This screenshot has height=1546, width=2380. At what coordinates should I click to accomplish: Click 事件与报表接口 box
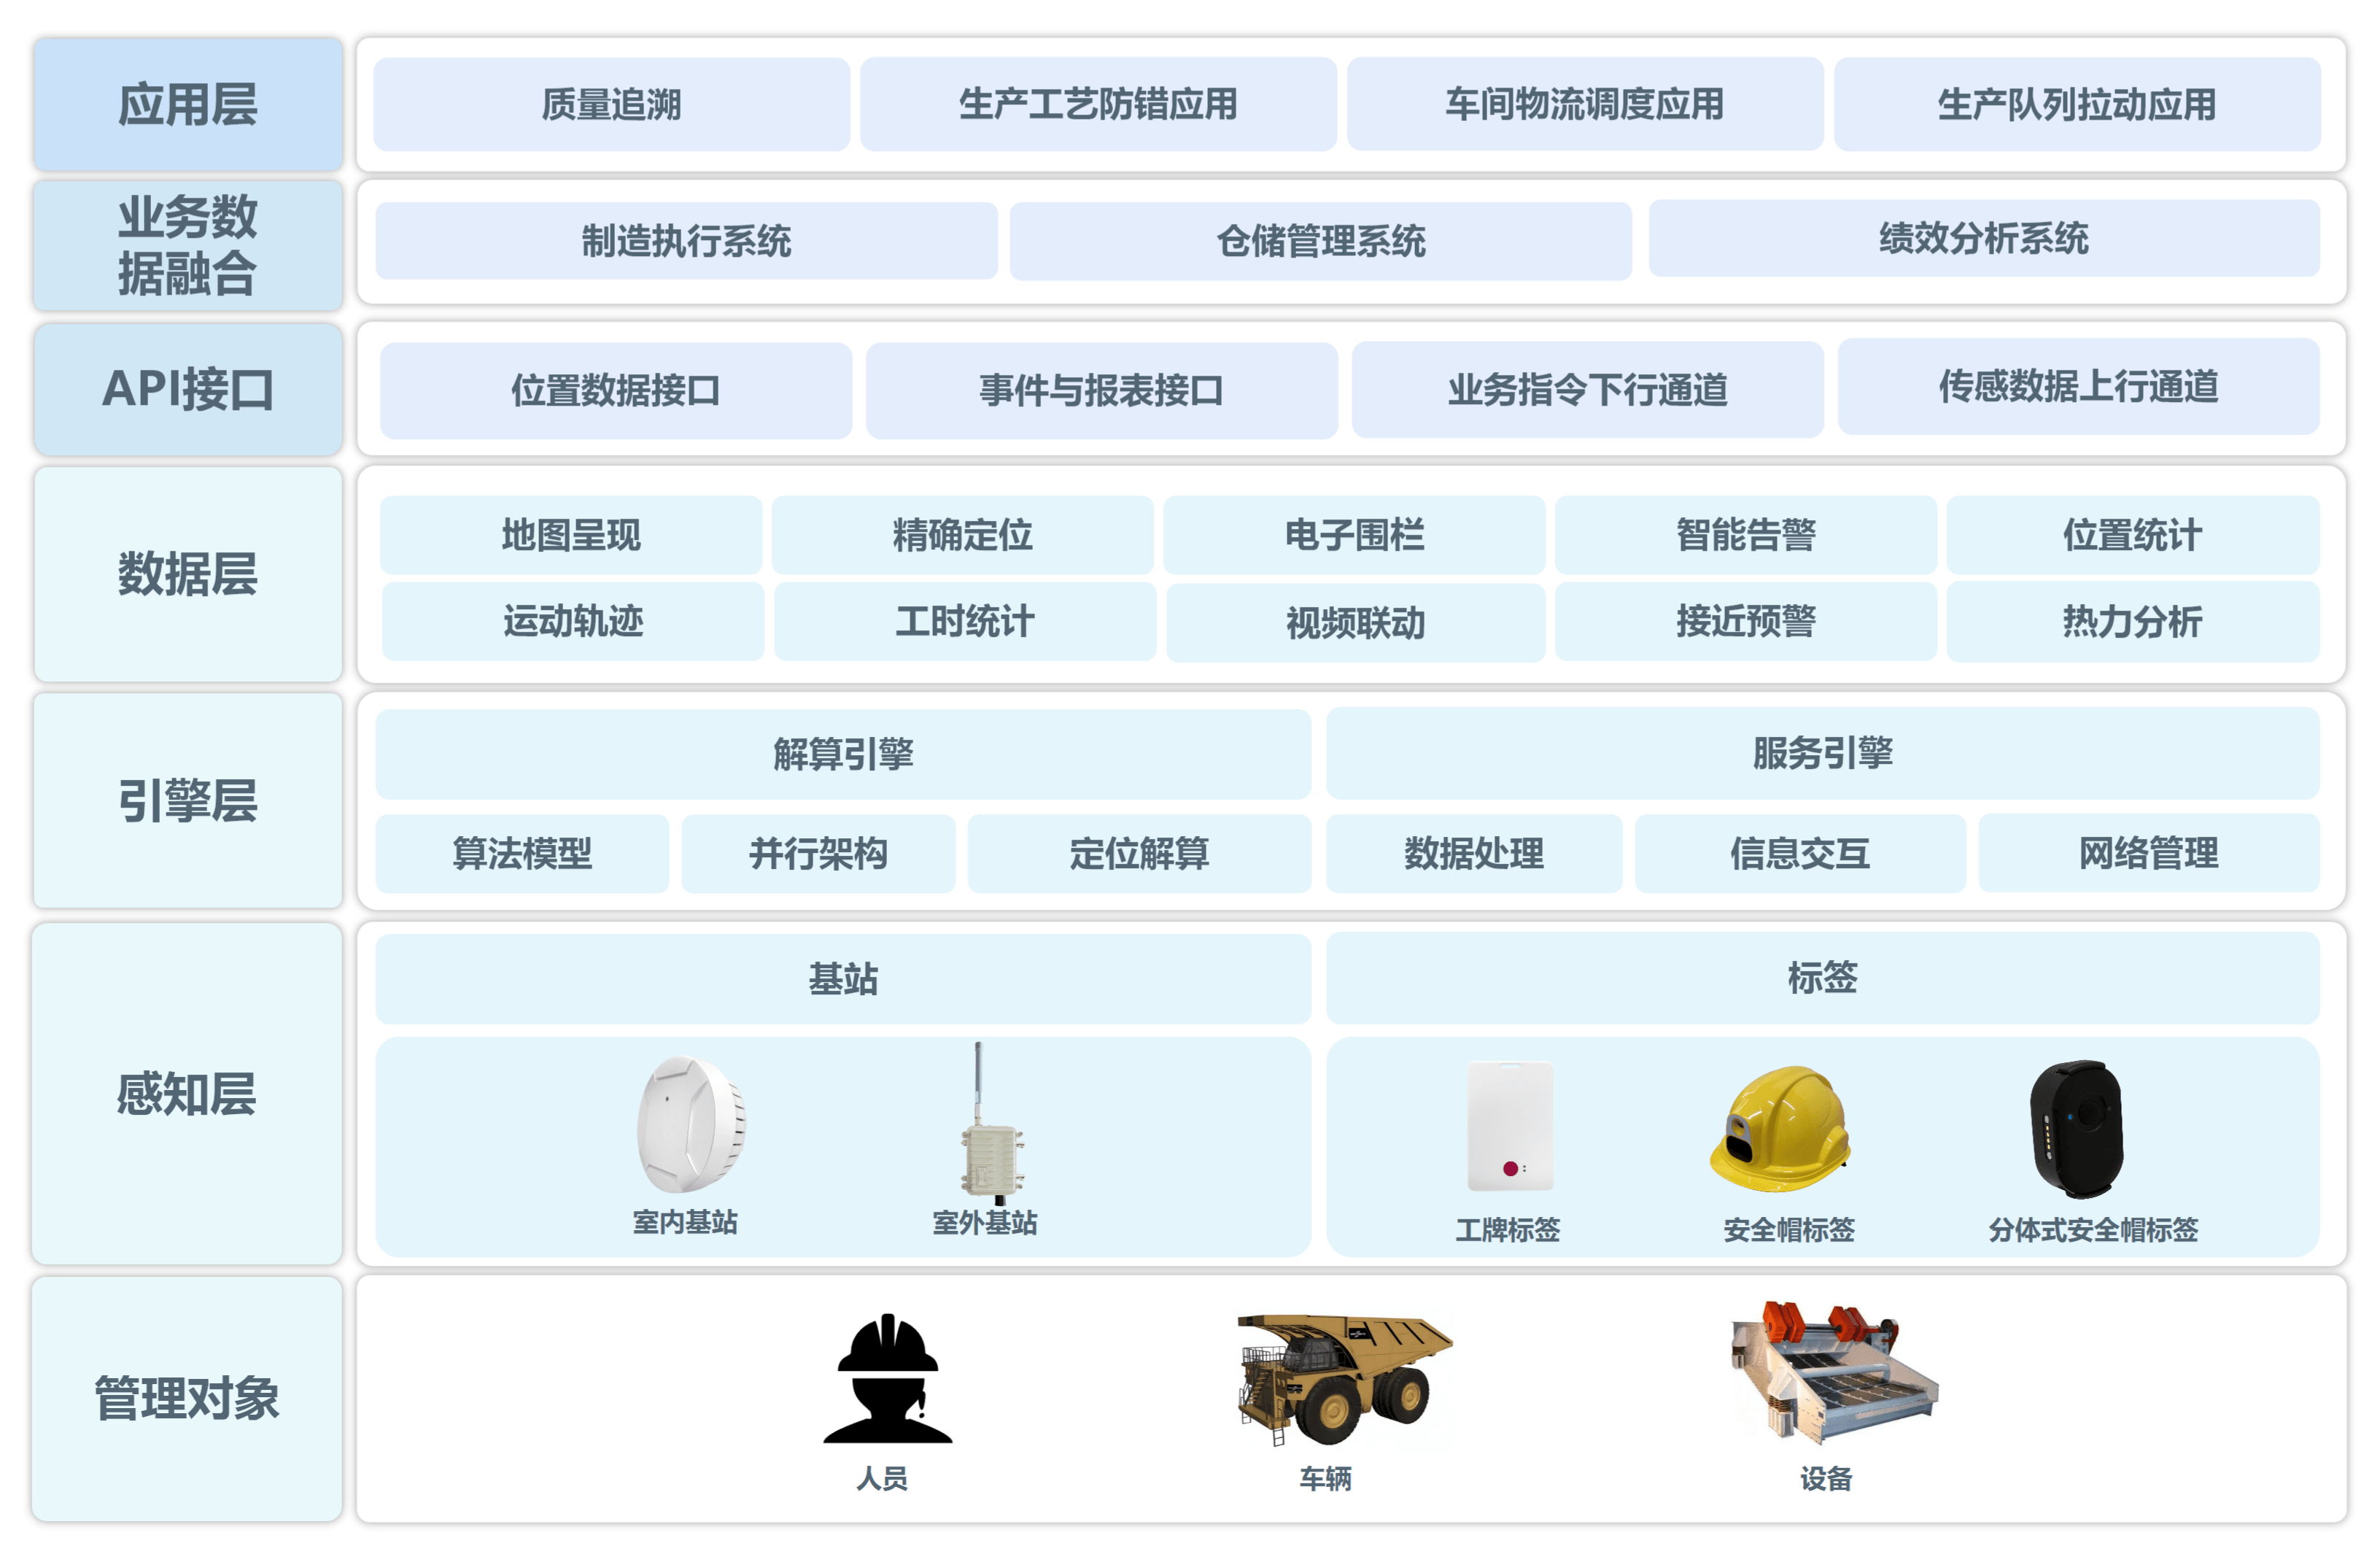[1101, 390]
